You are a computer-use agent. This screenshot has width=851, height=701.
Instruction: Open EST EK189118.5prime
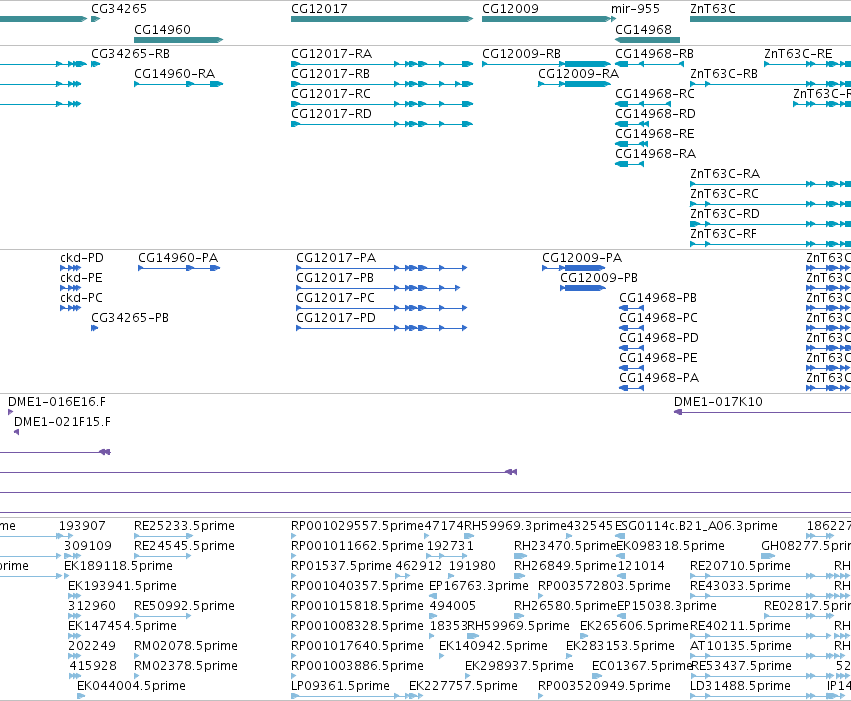(118, 566)
